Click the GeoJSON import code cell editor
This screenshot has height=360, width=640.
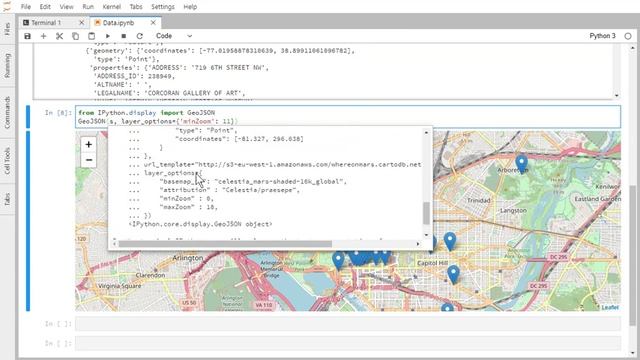[348, 117]
